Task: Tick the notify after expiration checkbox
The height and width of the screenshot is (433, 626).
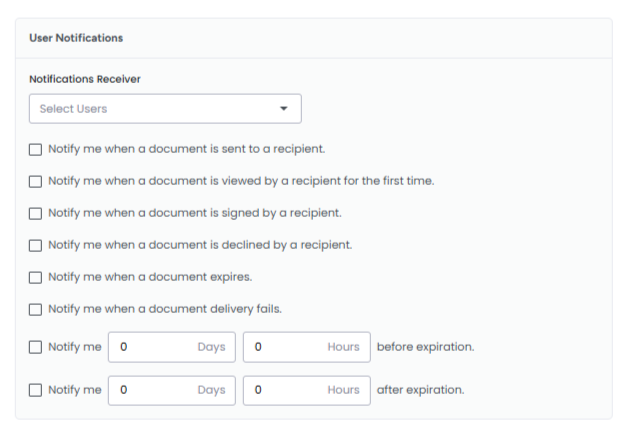Action: (35, 390)
